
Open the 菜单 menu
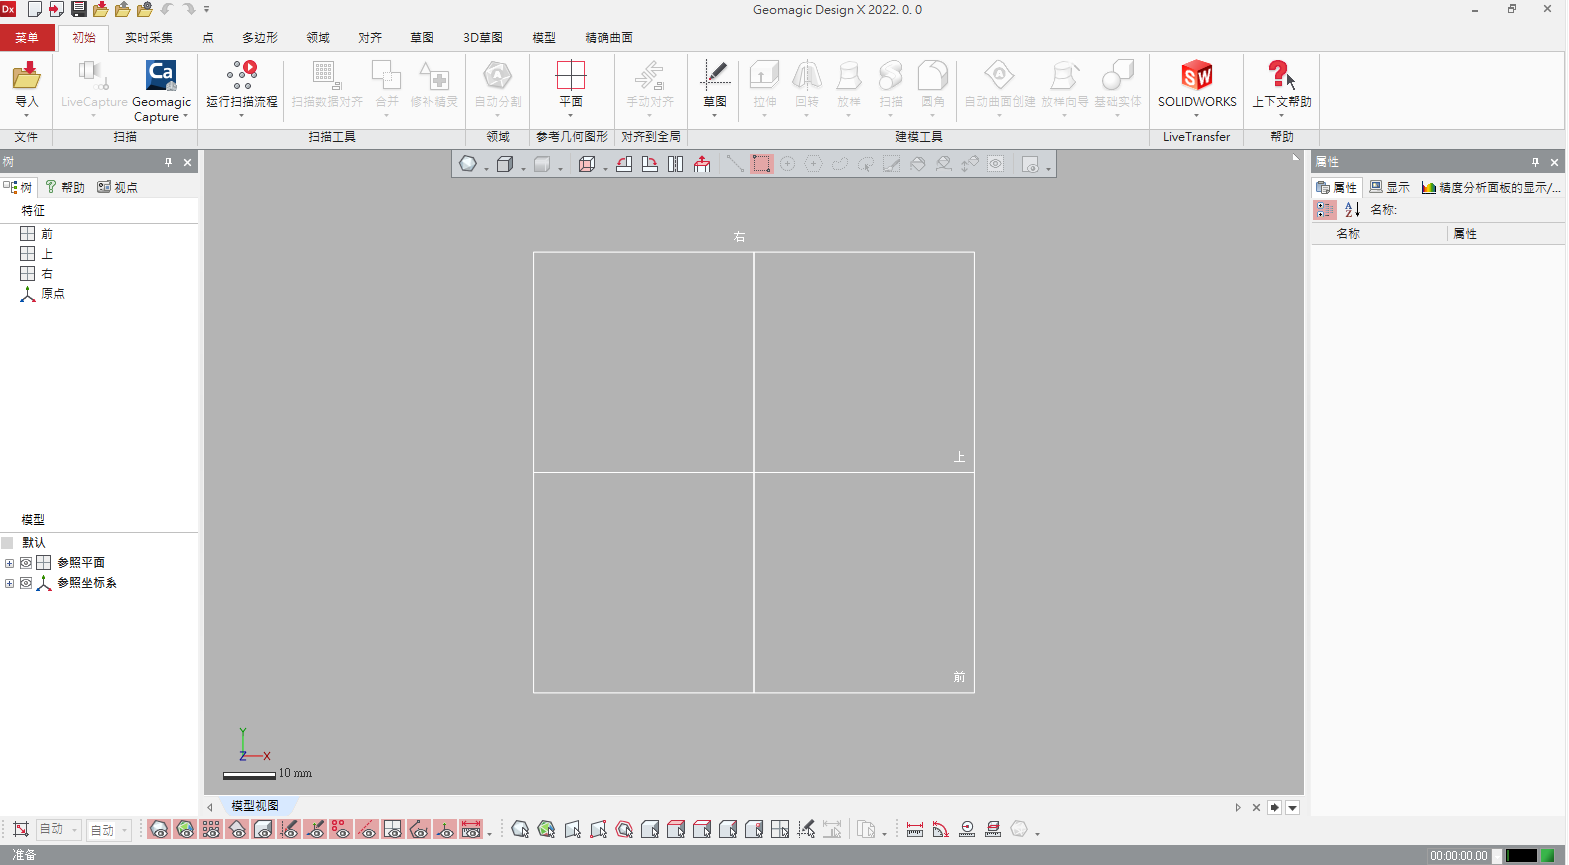pos(27,38)
